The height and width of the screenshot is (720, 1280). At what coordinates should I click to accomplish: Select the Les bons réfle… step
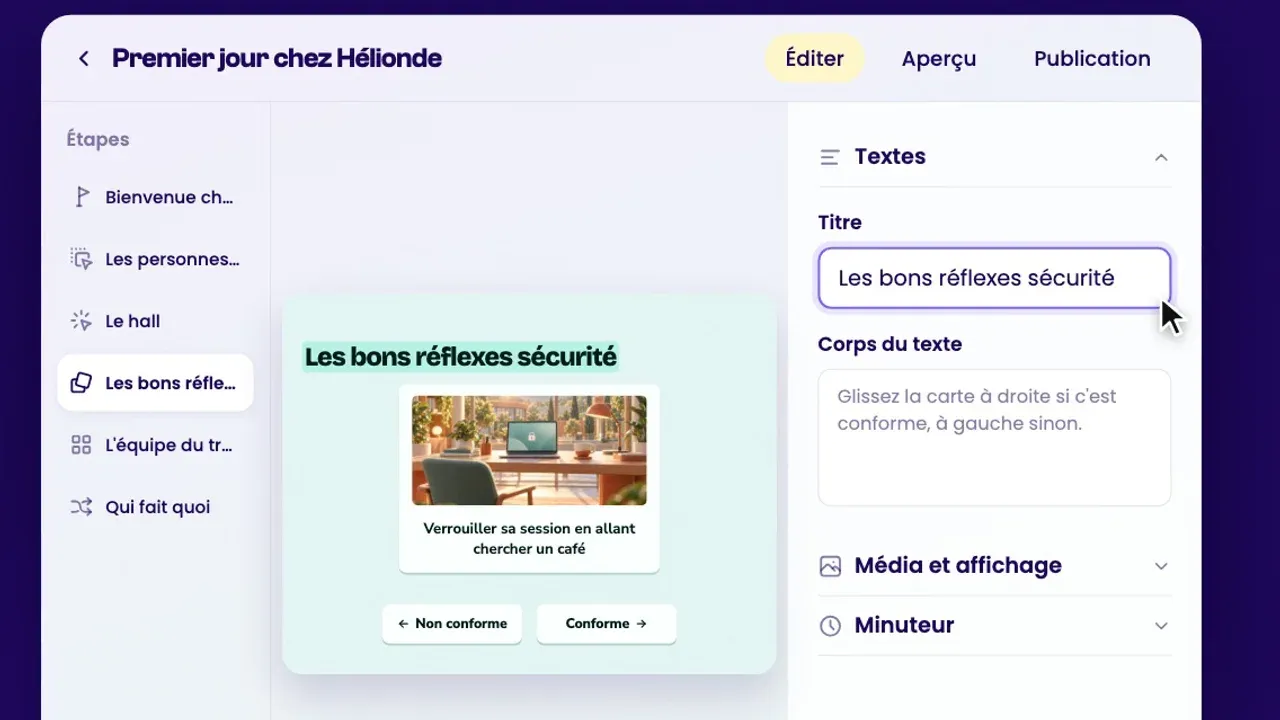(x=155, y=383)
